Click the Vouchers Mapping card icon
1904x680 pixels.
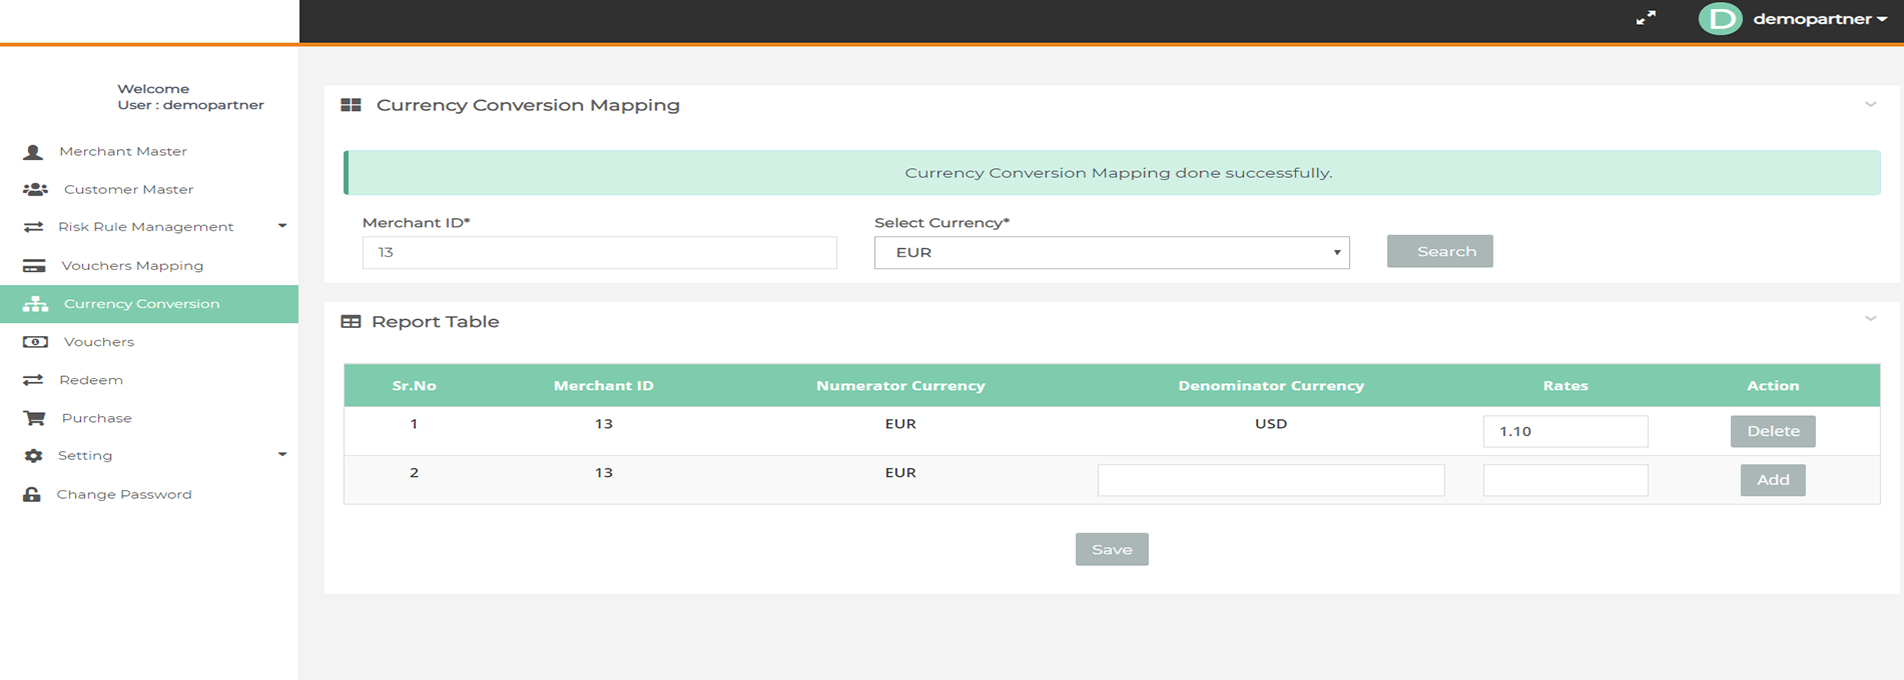pyautogui.click(x=34, y=266)
